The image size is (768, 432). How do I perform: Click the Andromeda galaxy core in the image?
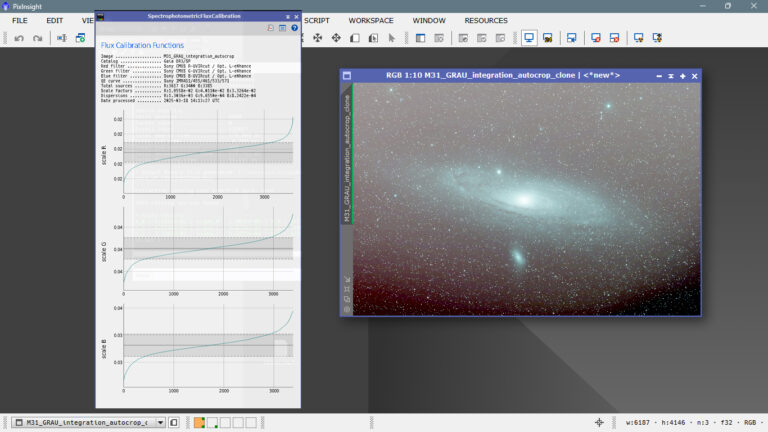(x=525, y=199)
